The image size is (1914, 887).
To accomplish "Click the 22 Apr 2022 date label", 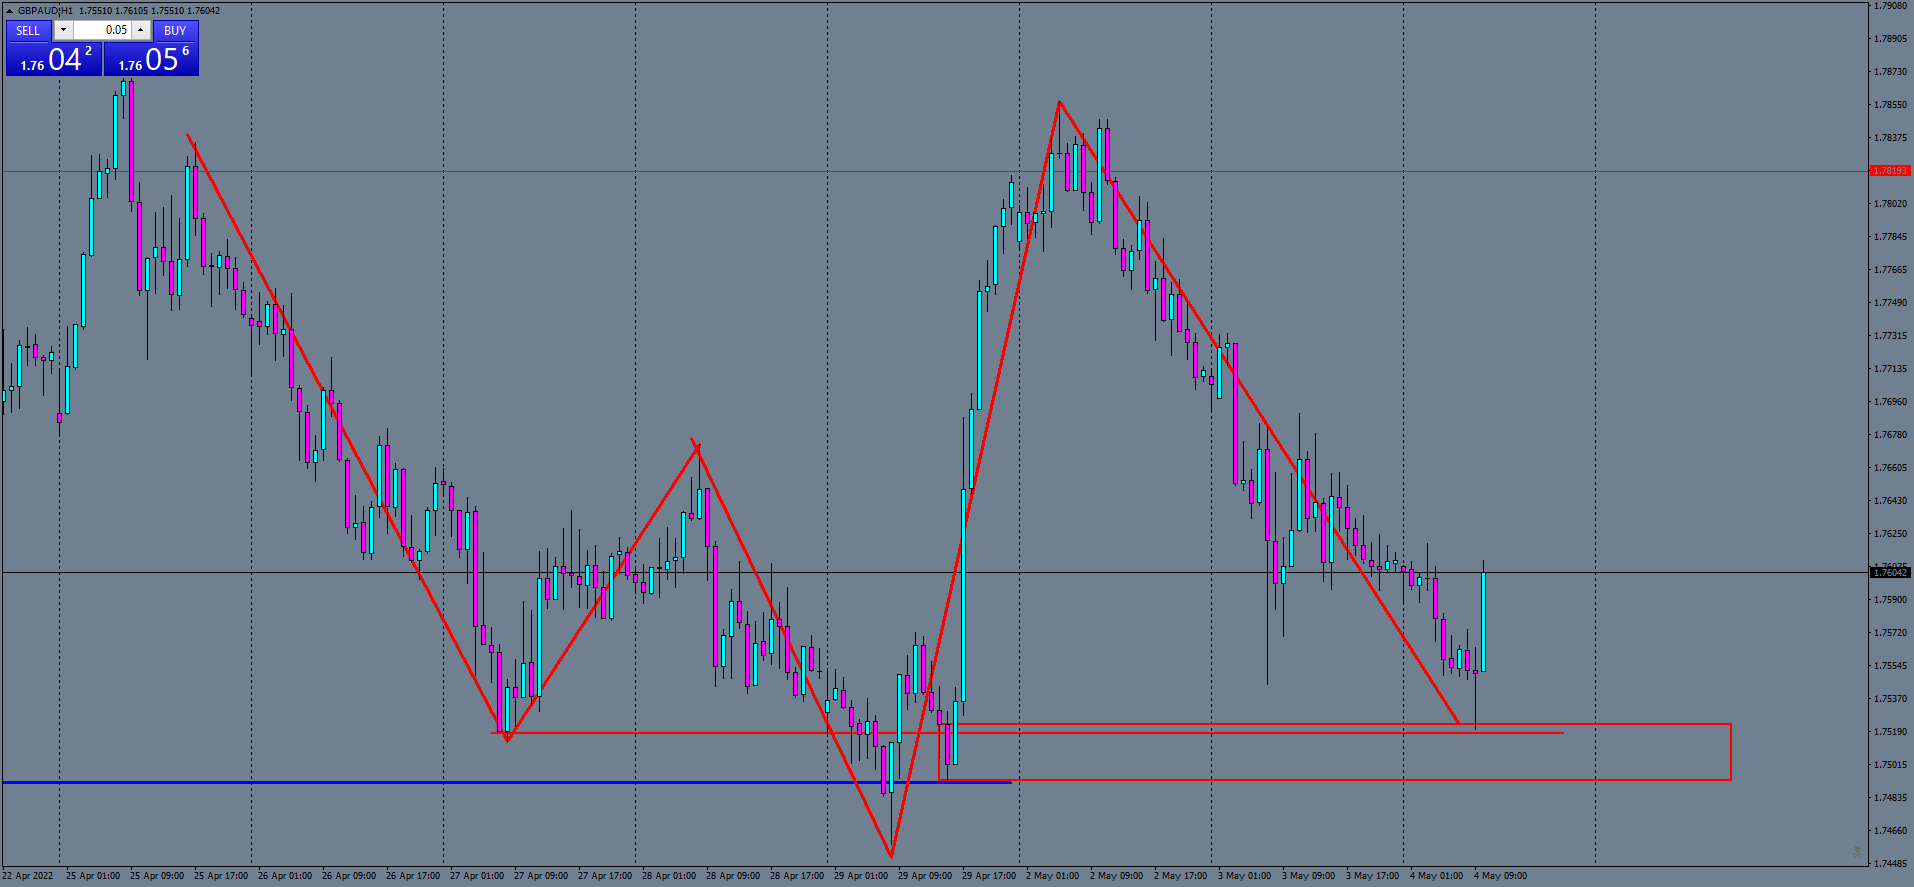I will tap(28, 876).
